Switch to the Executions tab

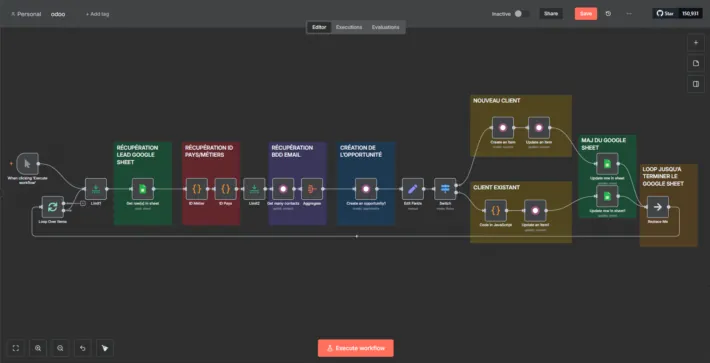[349, 27]
